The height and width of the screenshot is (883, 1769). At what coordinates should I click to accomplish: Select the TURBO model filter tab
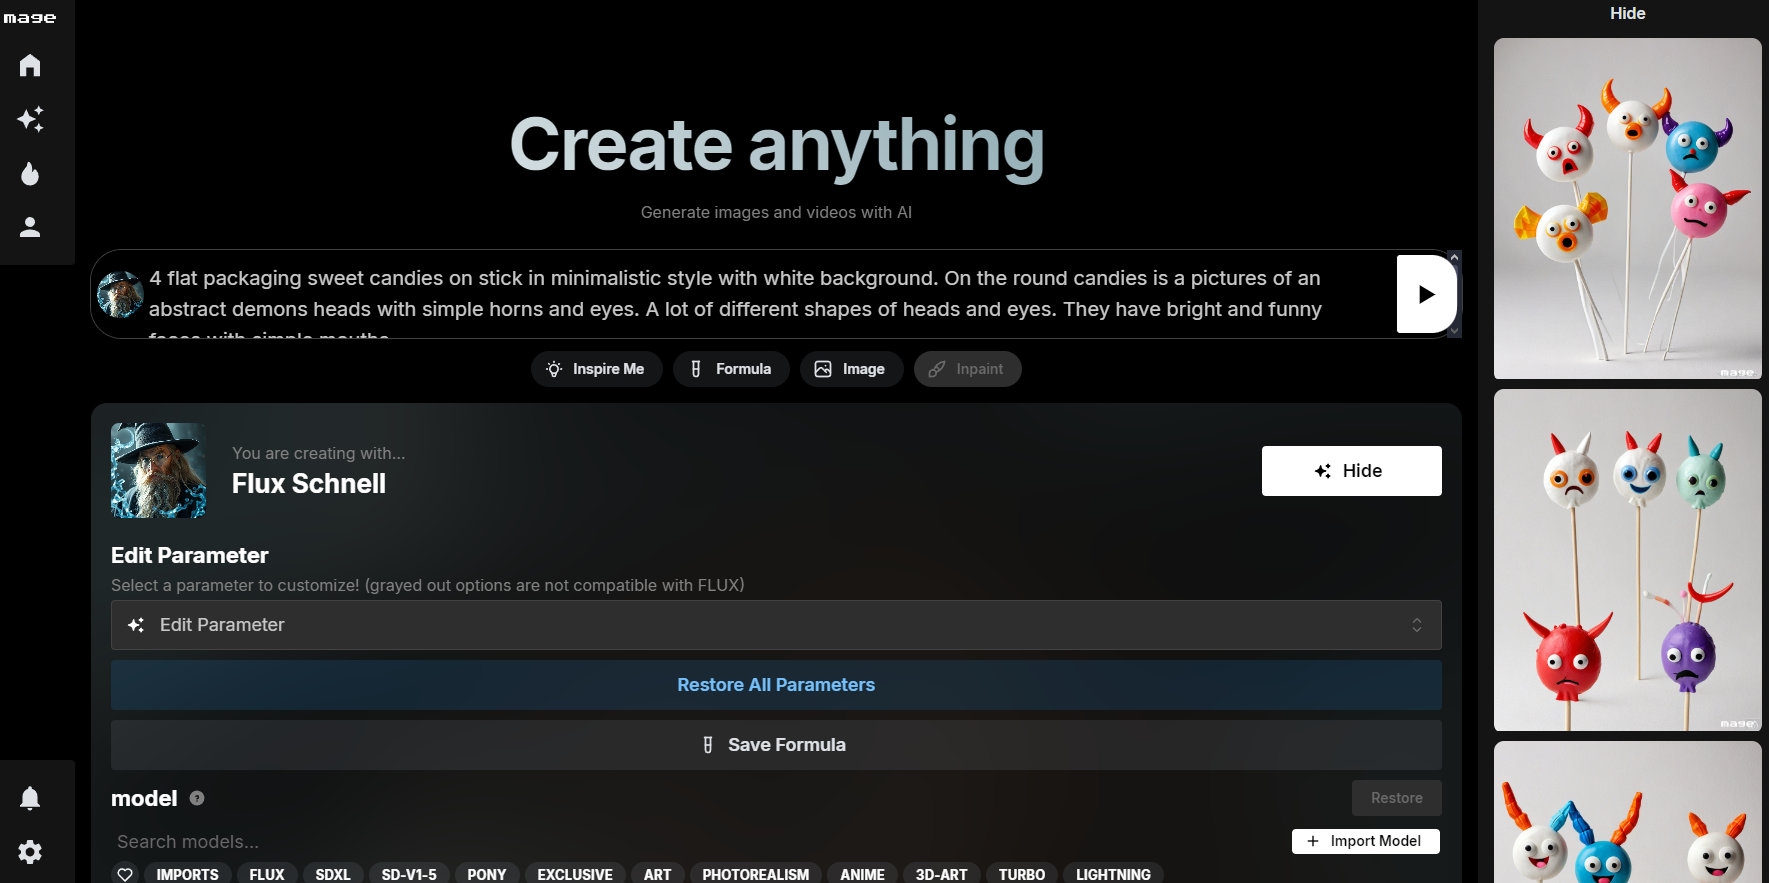tap(1022, 874)
